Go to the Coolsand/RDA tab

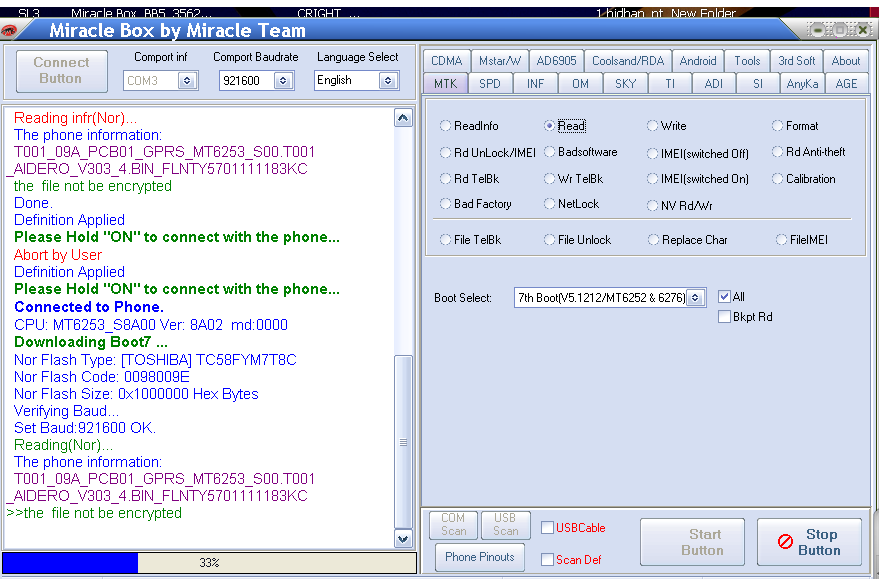coord(628,61)
